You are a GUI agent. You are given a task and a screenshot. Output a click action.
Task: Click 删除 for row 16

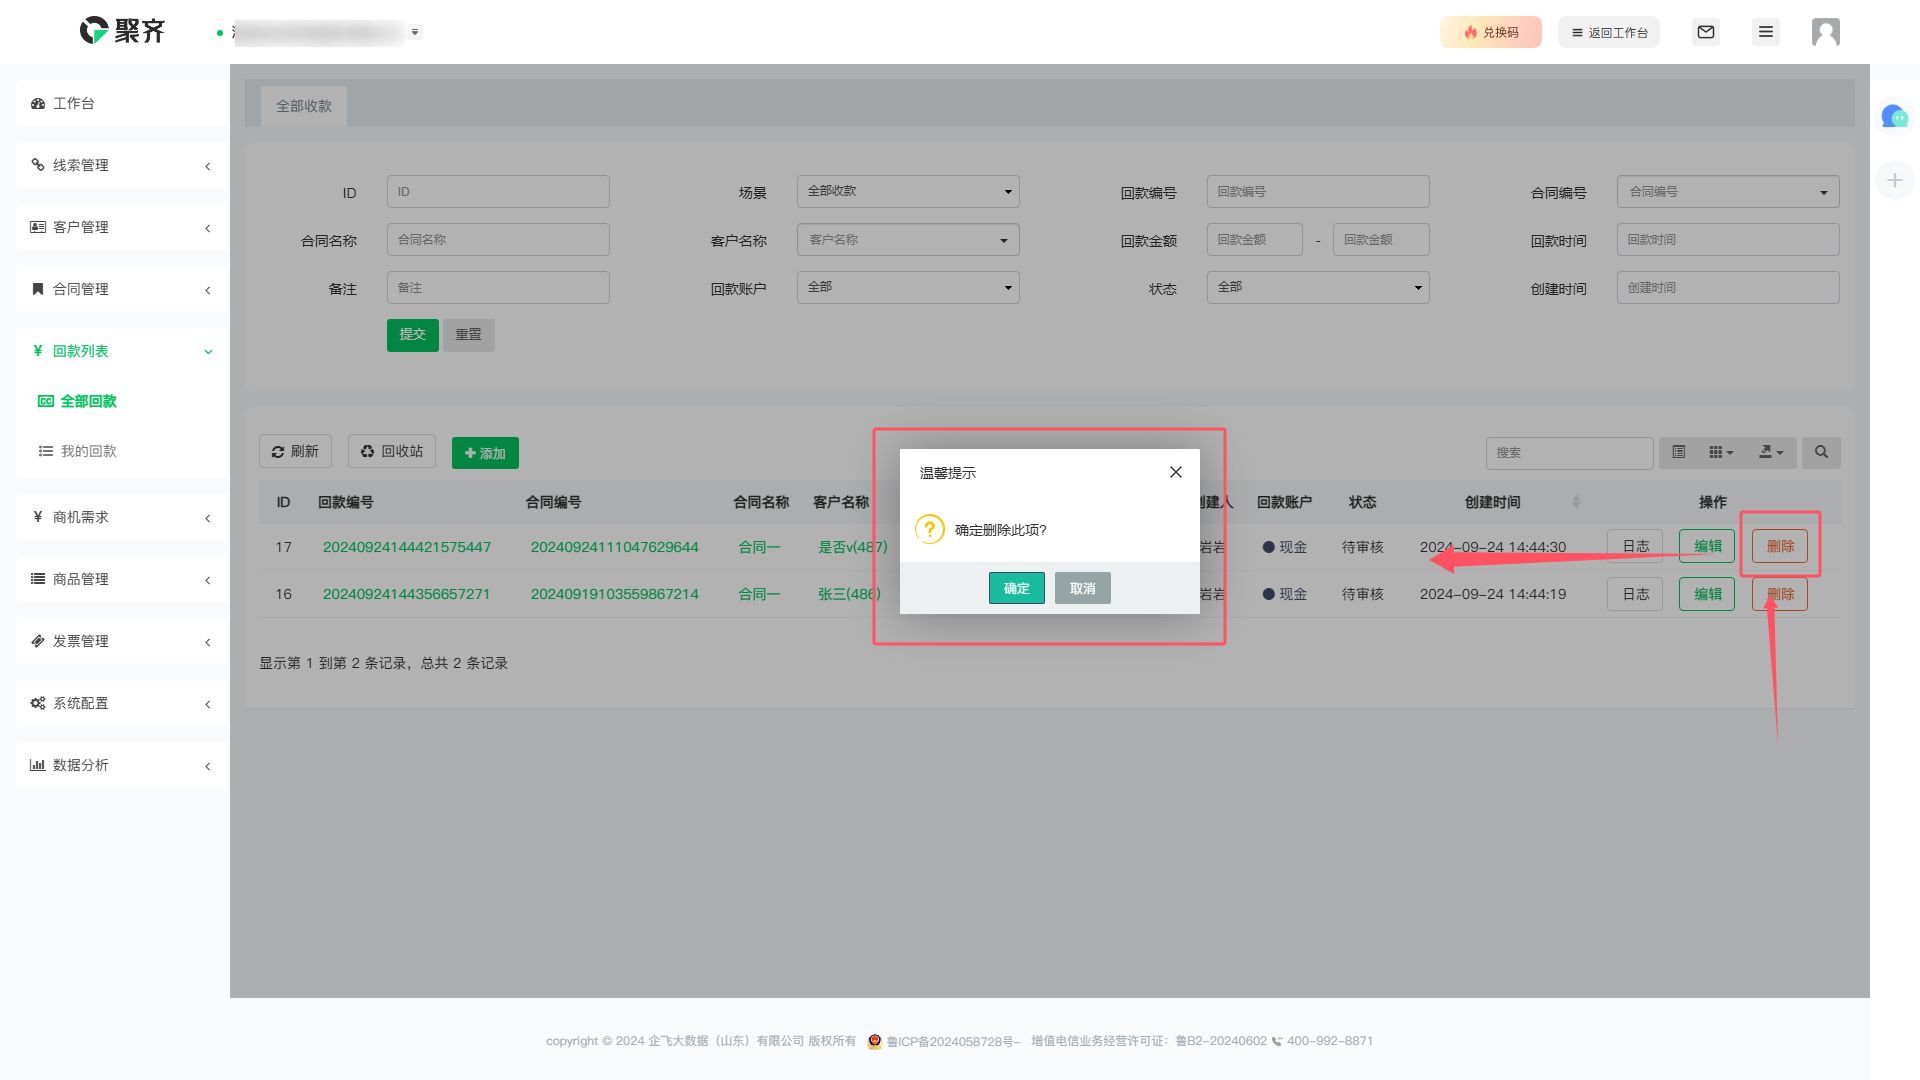(1780, 594)
